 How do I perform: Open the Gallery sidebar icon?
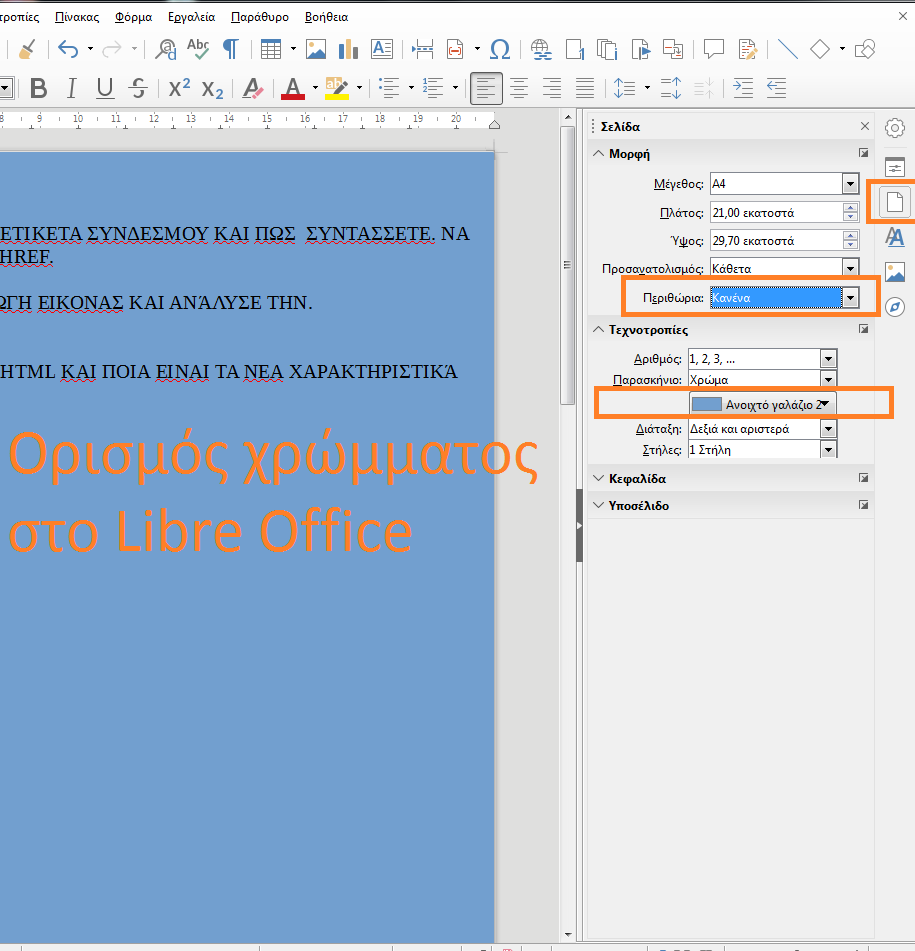(895, 272)
